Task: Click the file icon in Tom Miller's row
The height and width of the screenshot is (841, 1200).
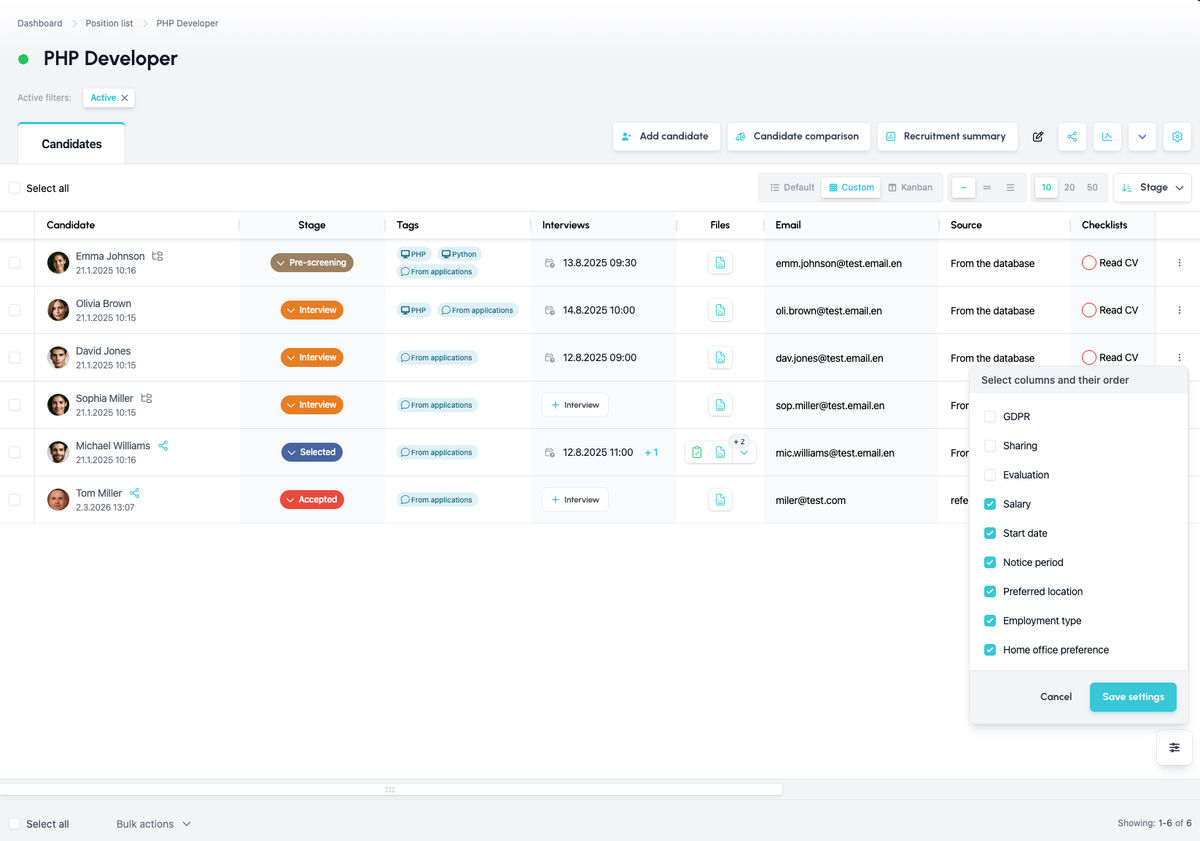Action: (720, 500)
